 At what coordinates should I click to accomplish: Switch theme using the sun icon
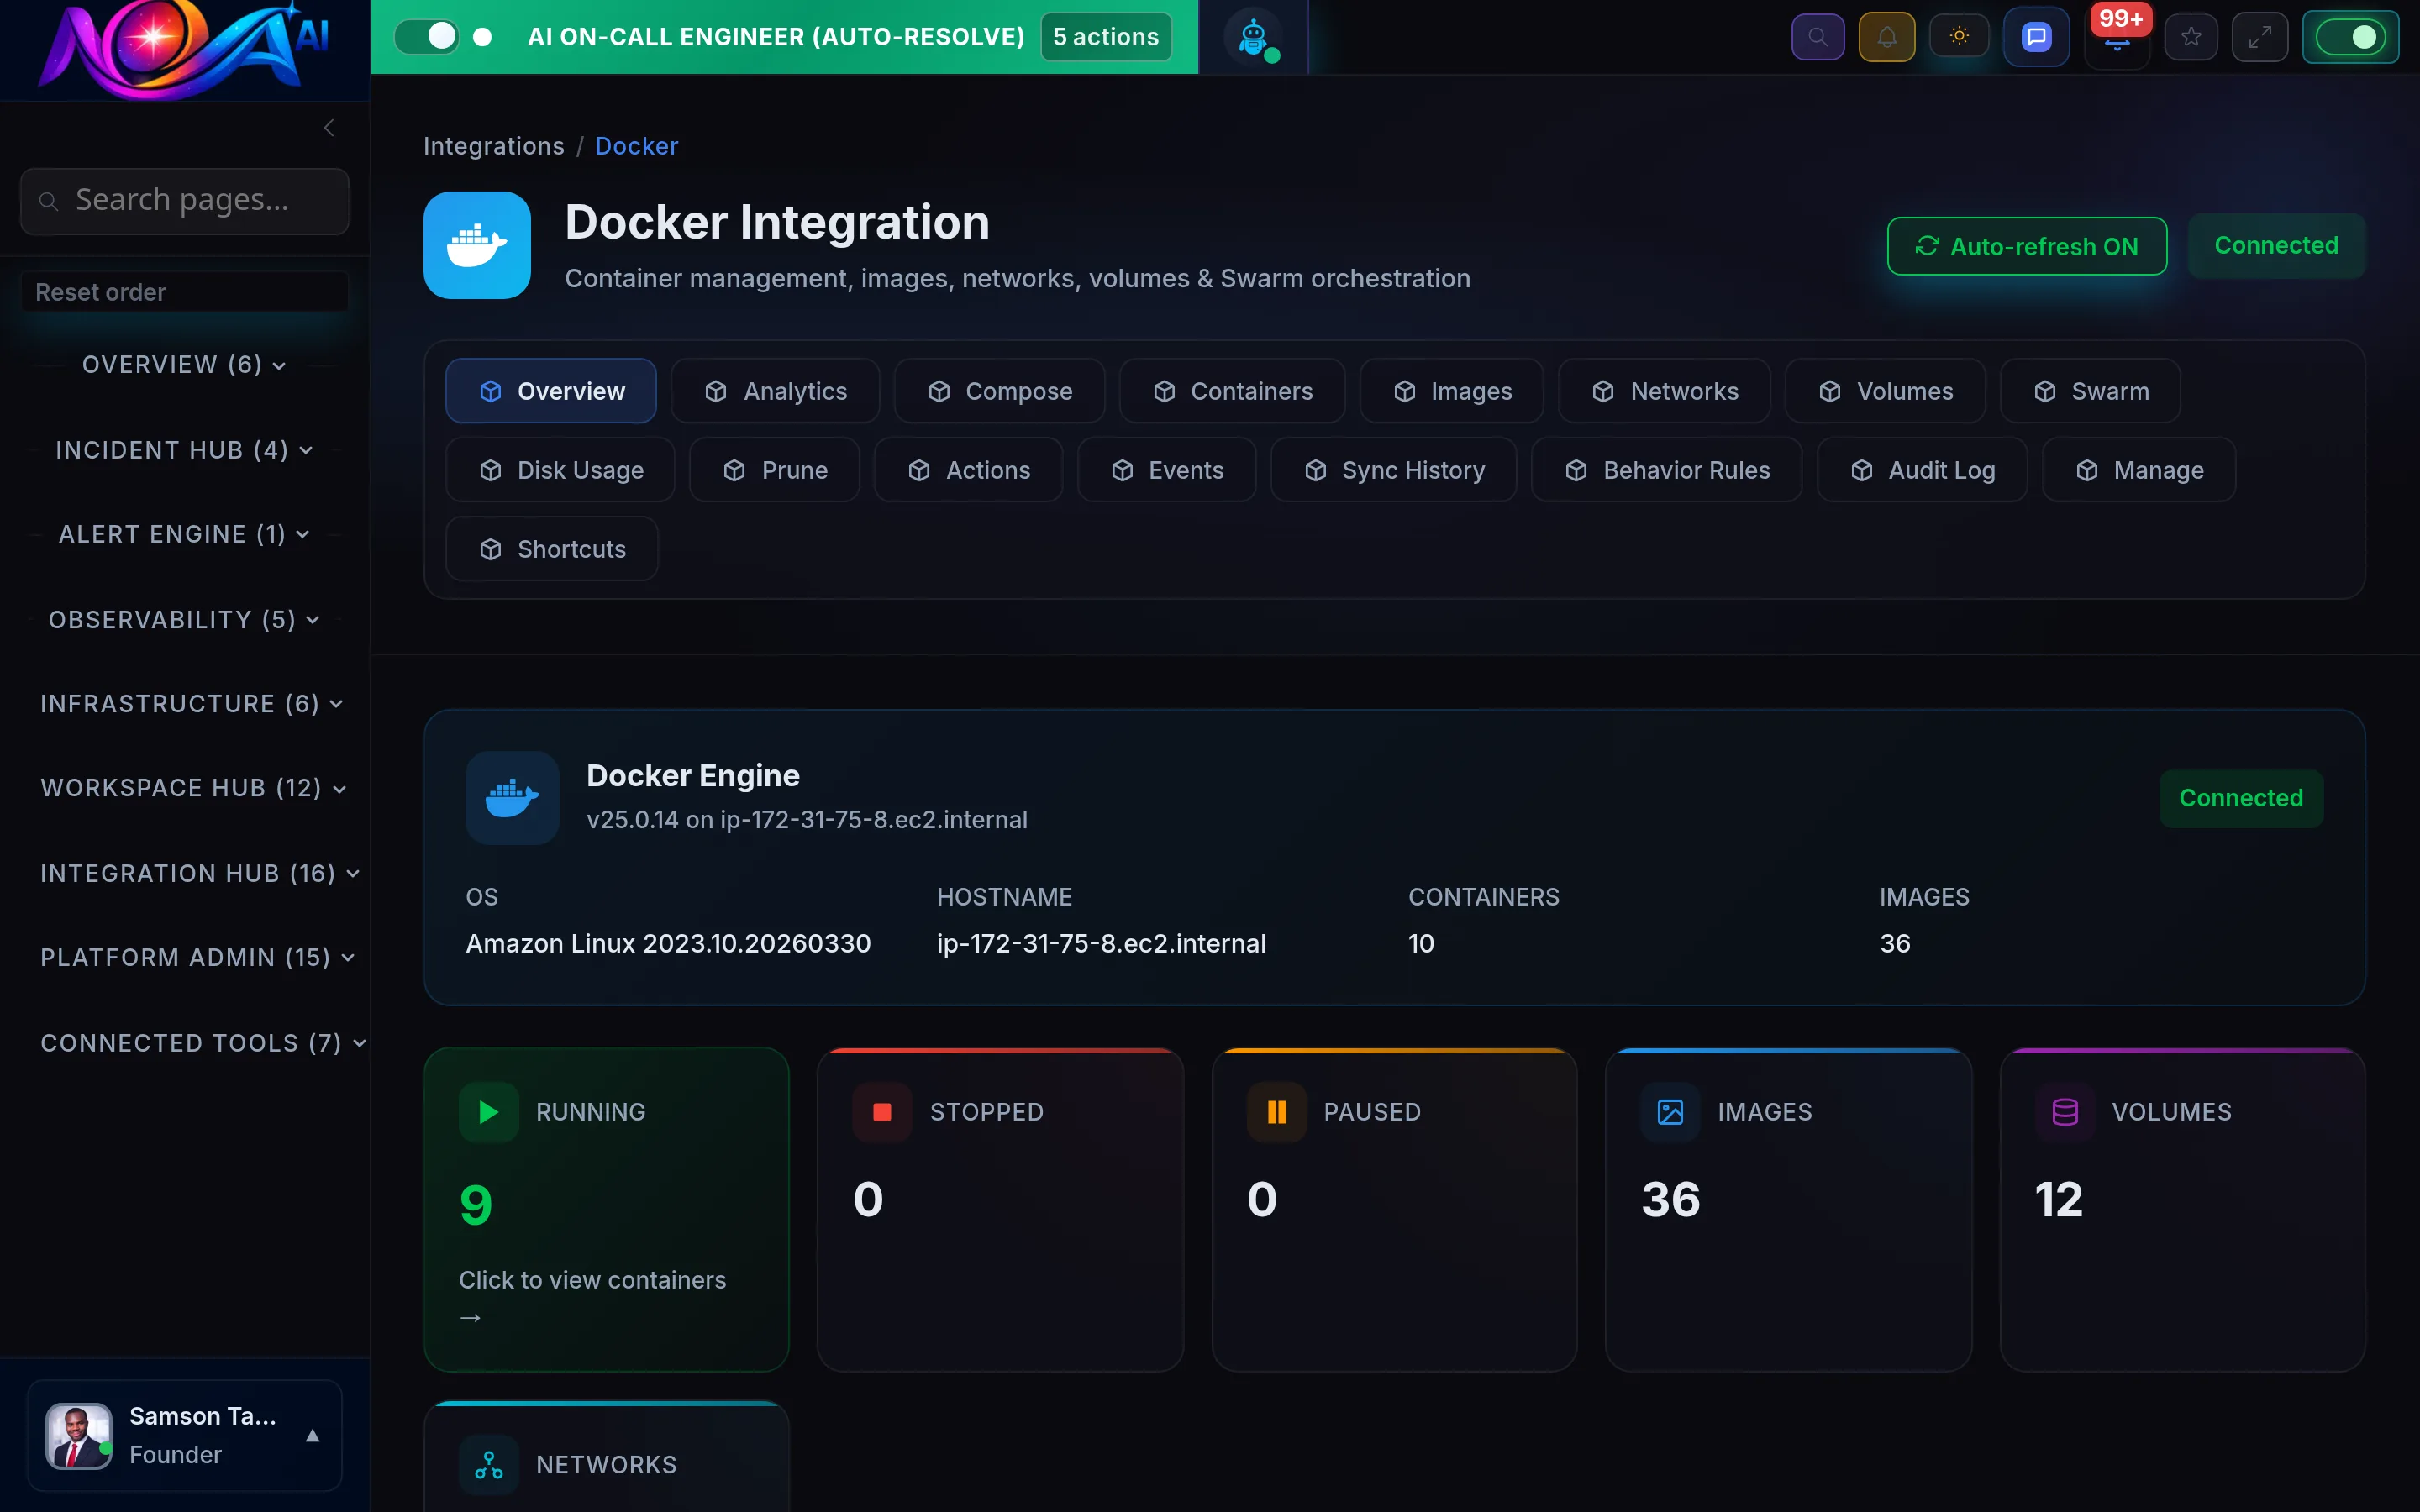(x=1959, y=36)
